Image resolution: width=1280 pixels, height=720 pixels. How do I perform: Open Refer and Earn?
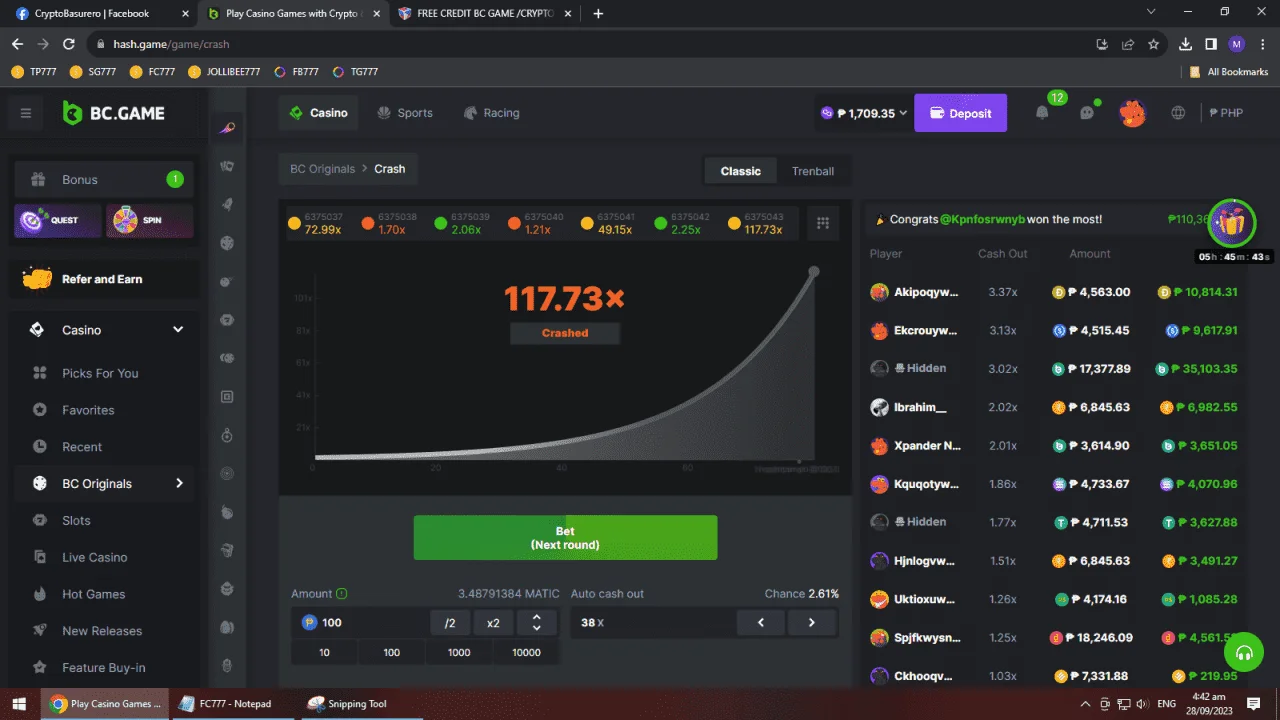(x=105, y=279)
